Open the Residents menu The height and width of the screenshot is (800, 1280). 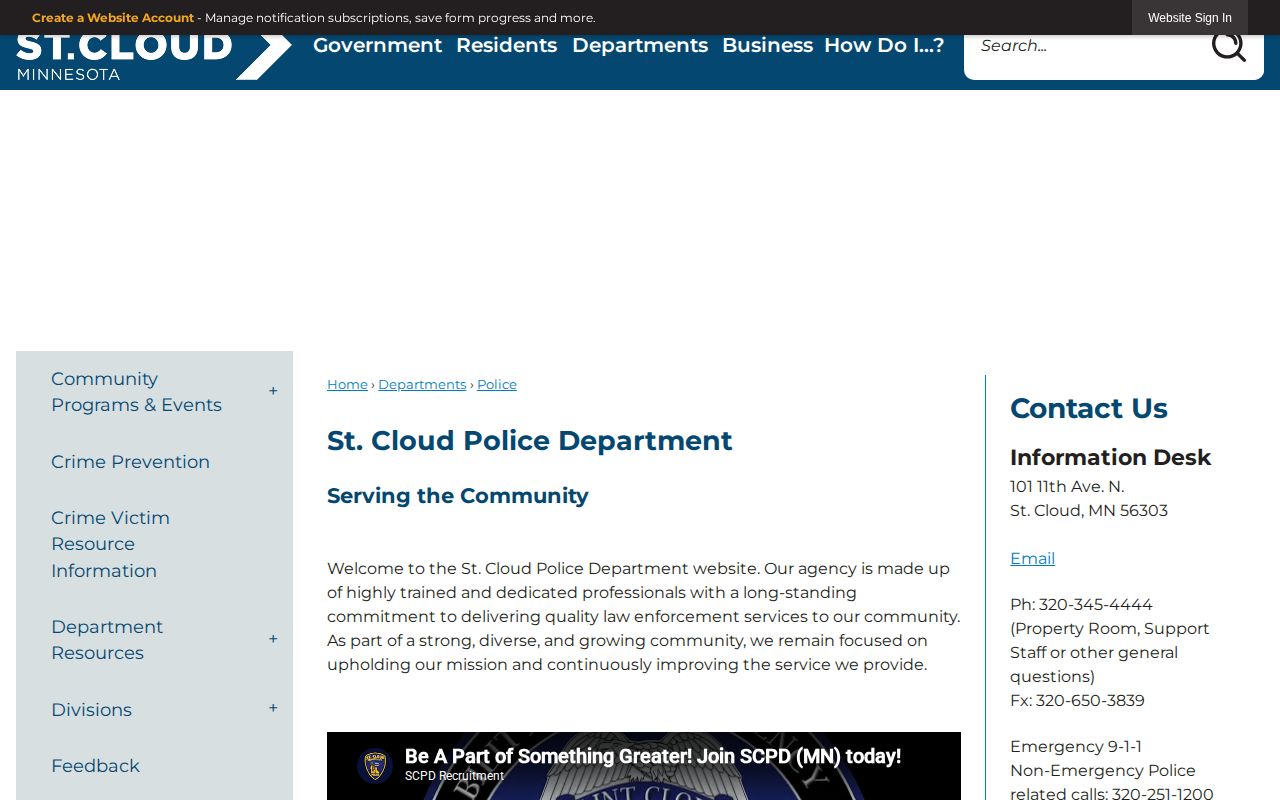(507, 46)
